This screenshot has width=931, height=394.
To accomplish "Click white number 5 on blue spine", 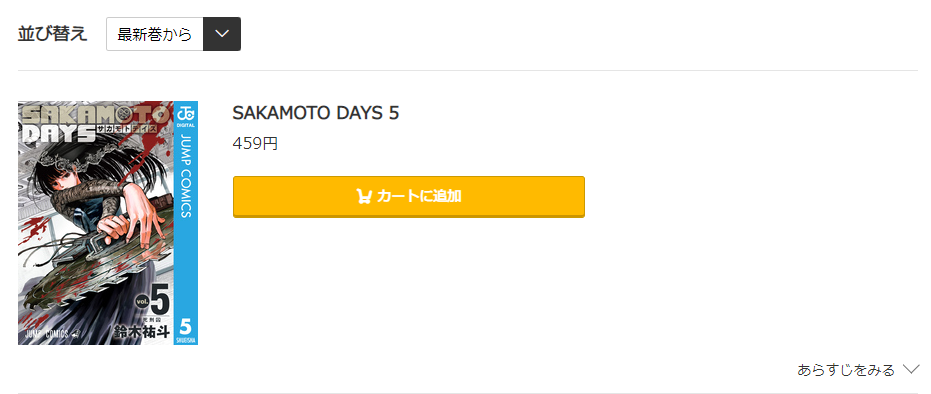I will tap(185, 326).
